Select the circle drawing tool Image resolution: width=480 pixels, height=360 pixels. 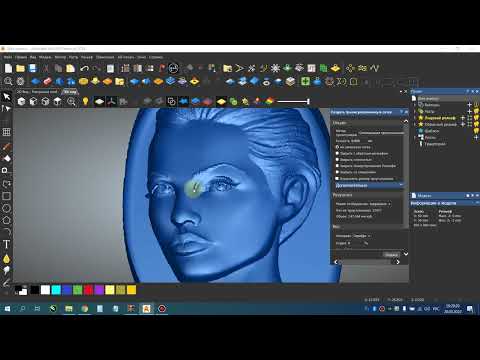6,208
